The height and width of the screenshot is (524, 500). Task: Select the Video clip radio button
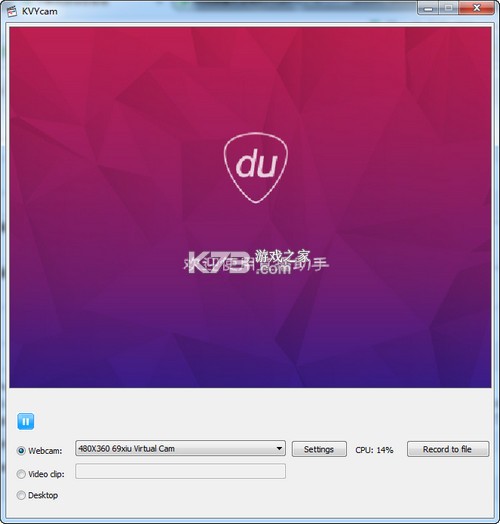coord(21,474)
